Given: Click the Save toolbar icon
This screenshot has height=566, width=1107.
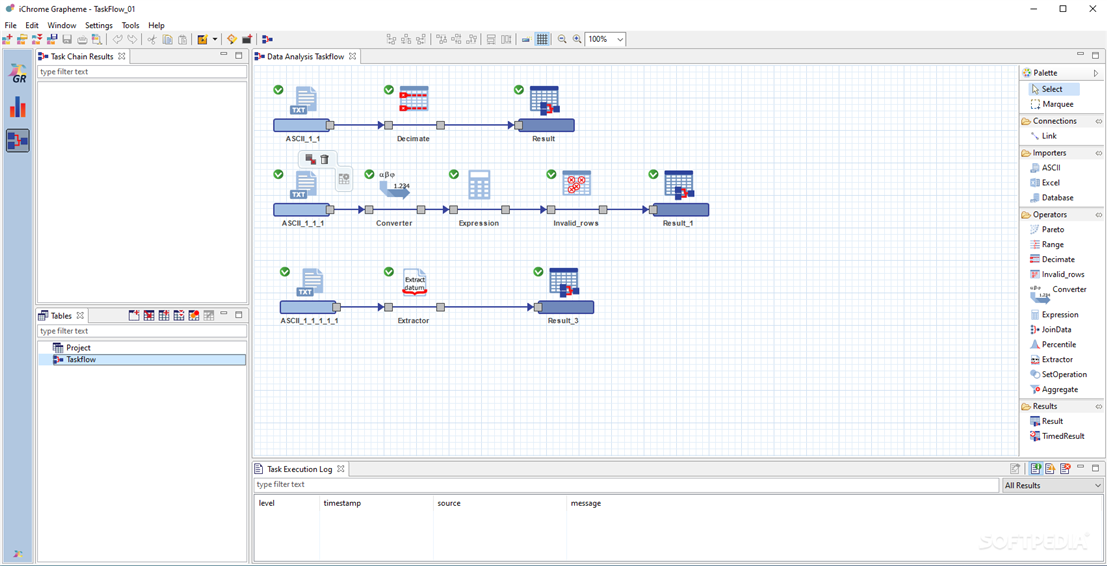Looking at the screenshot, I should click(67, 39).
